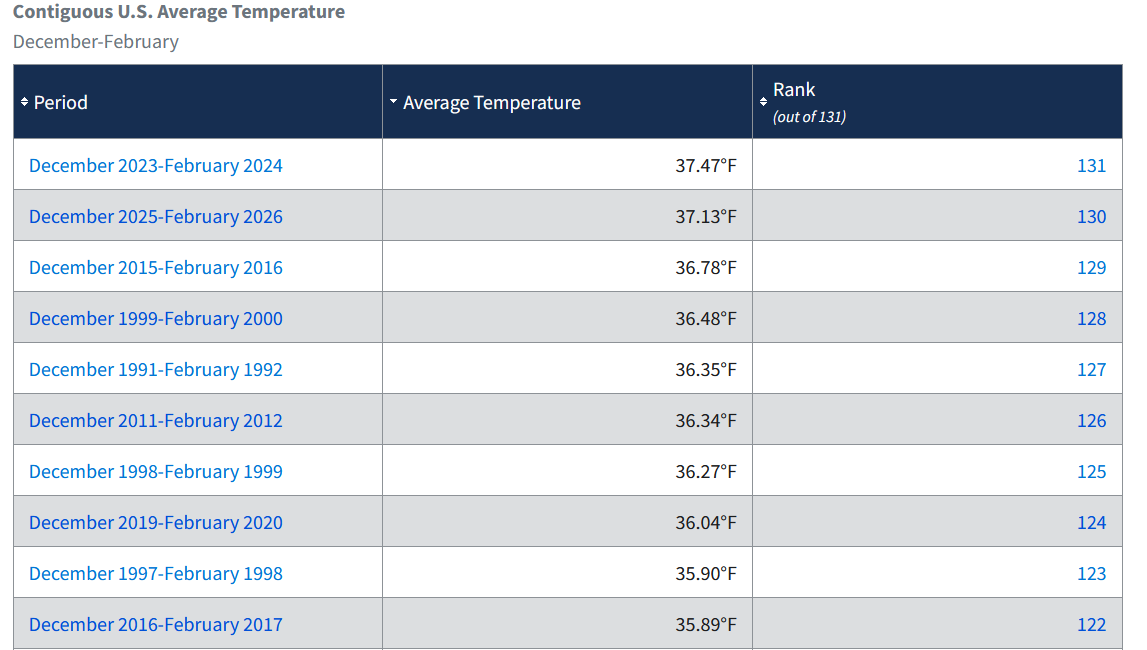Open the rank 125 link
The width and height of the screenshot is (1147, 650).
pyautogui.click(x=1091, y=472)
